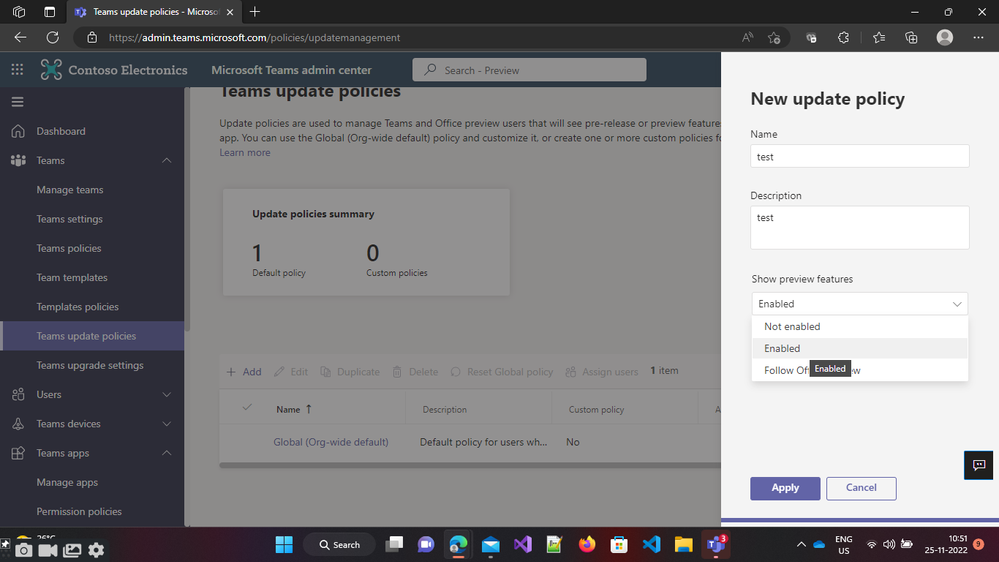Image resolution: width=999 pixels, height=562 pixels.
Task: Click the Users sidebar icon
Action: [x=18, y=394]
